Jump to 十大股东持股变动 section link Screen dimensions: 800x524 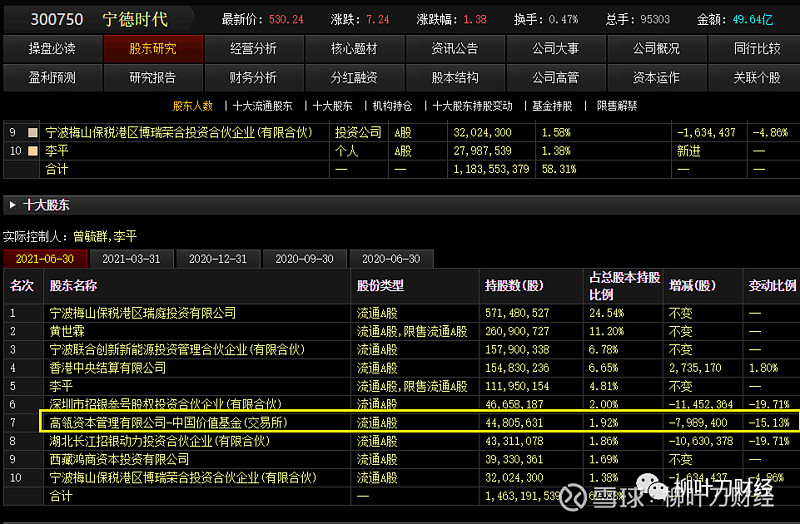(x=472, y=106)
